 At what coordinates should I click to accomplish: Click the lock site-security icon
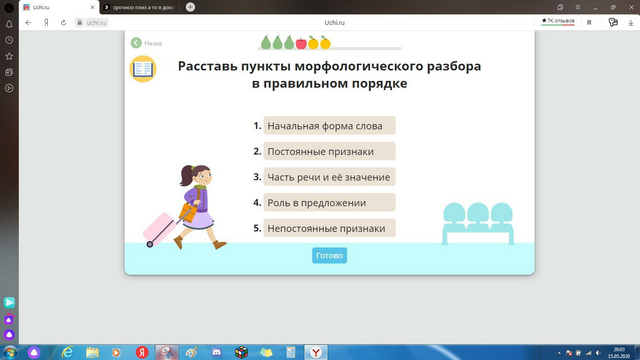tap(80, 22)
